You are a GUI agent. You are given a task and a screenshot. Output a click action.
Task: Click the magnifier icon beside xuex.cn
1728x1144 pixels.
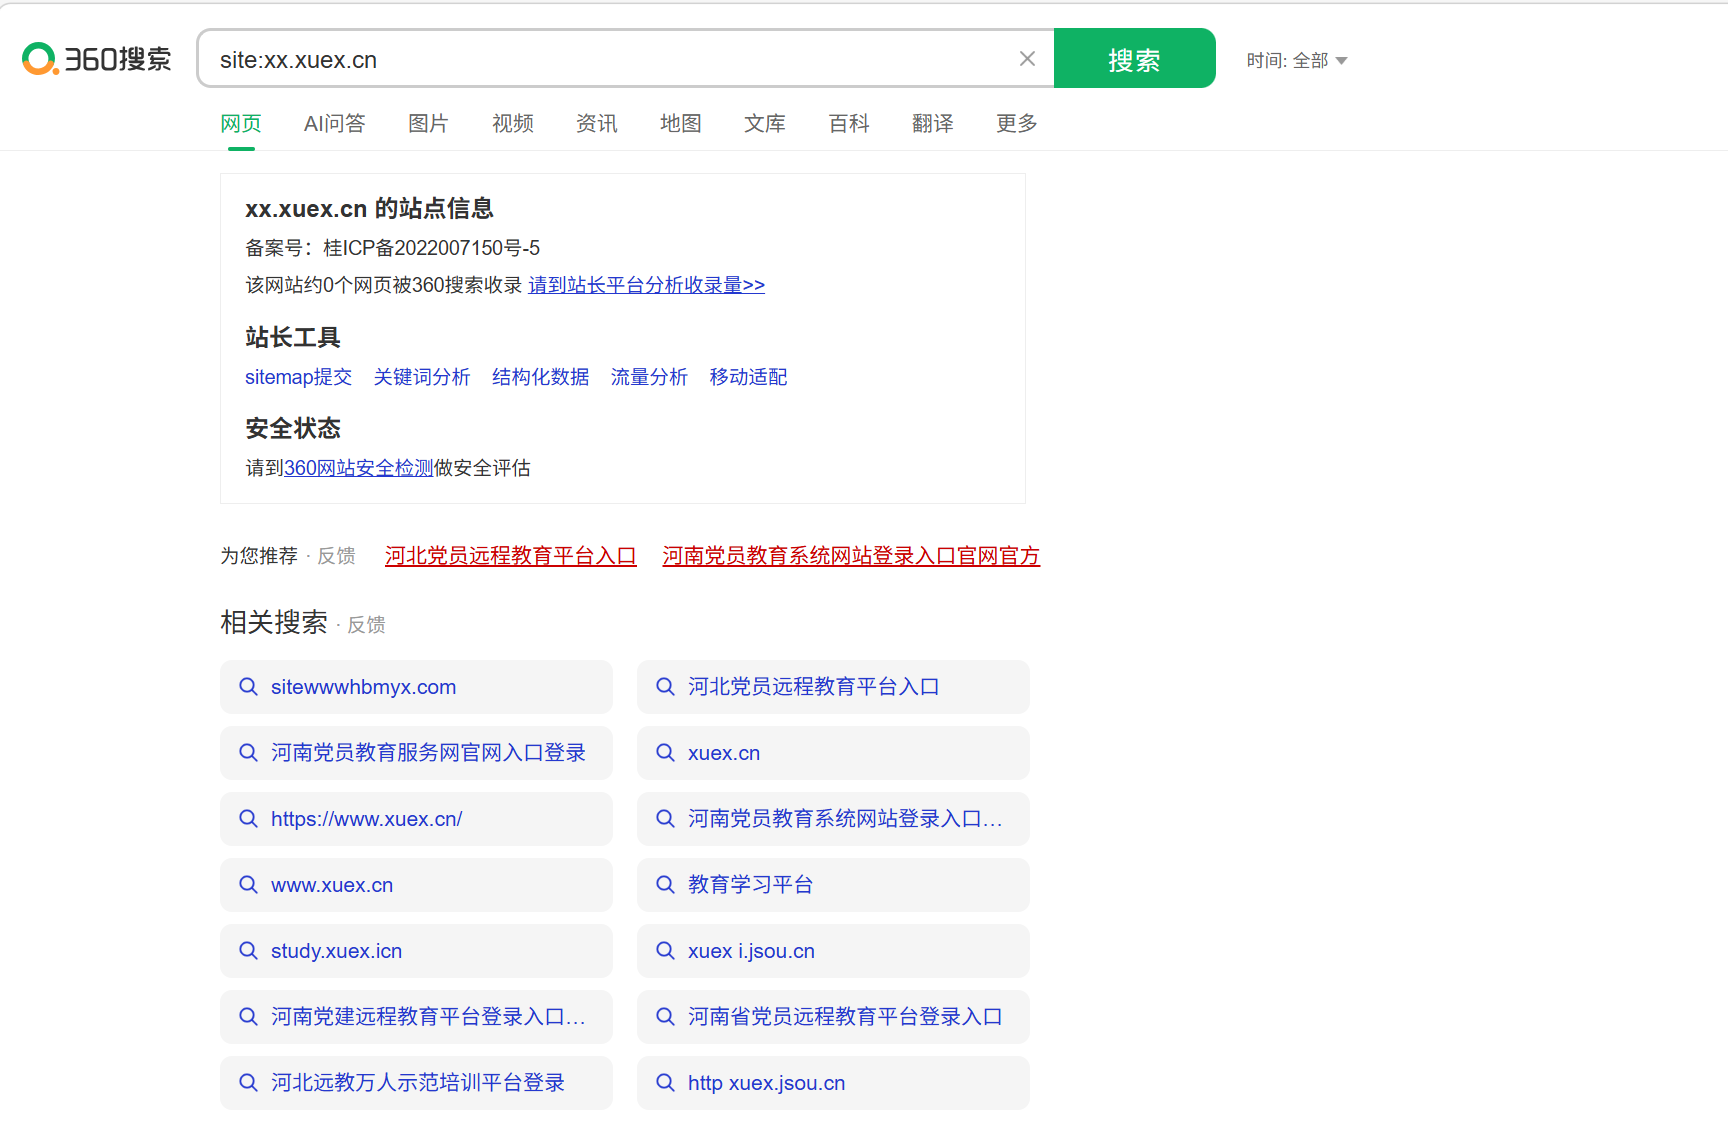pos(665,753)
